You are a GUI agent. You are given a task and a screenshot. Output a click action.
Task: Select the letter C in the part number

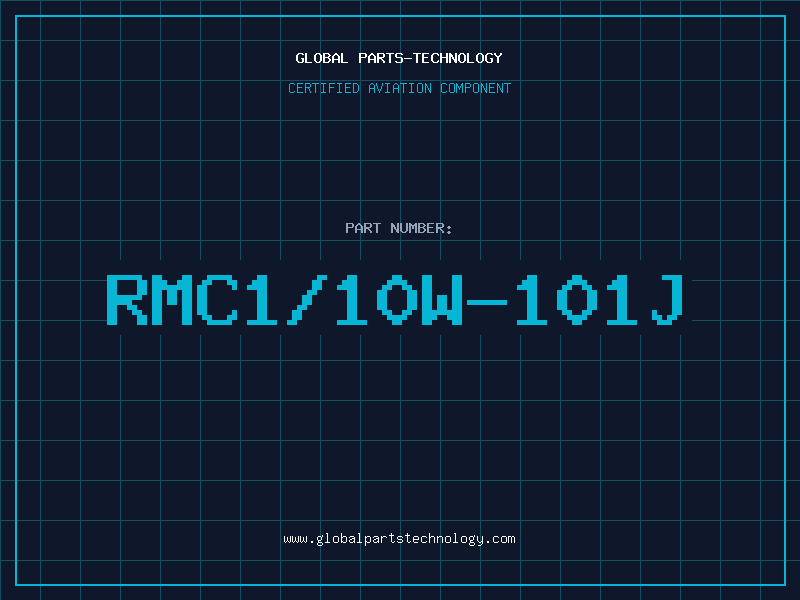217,300
